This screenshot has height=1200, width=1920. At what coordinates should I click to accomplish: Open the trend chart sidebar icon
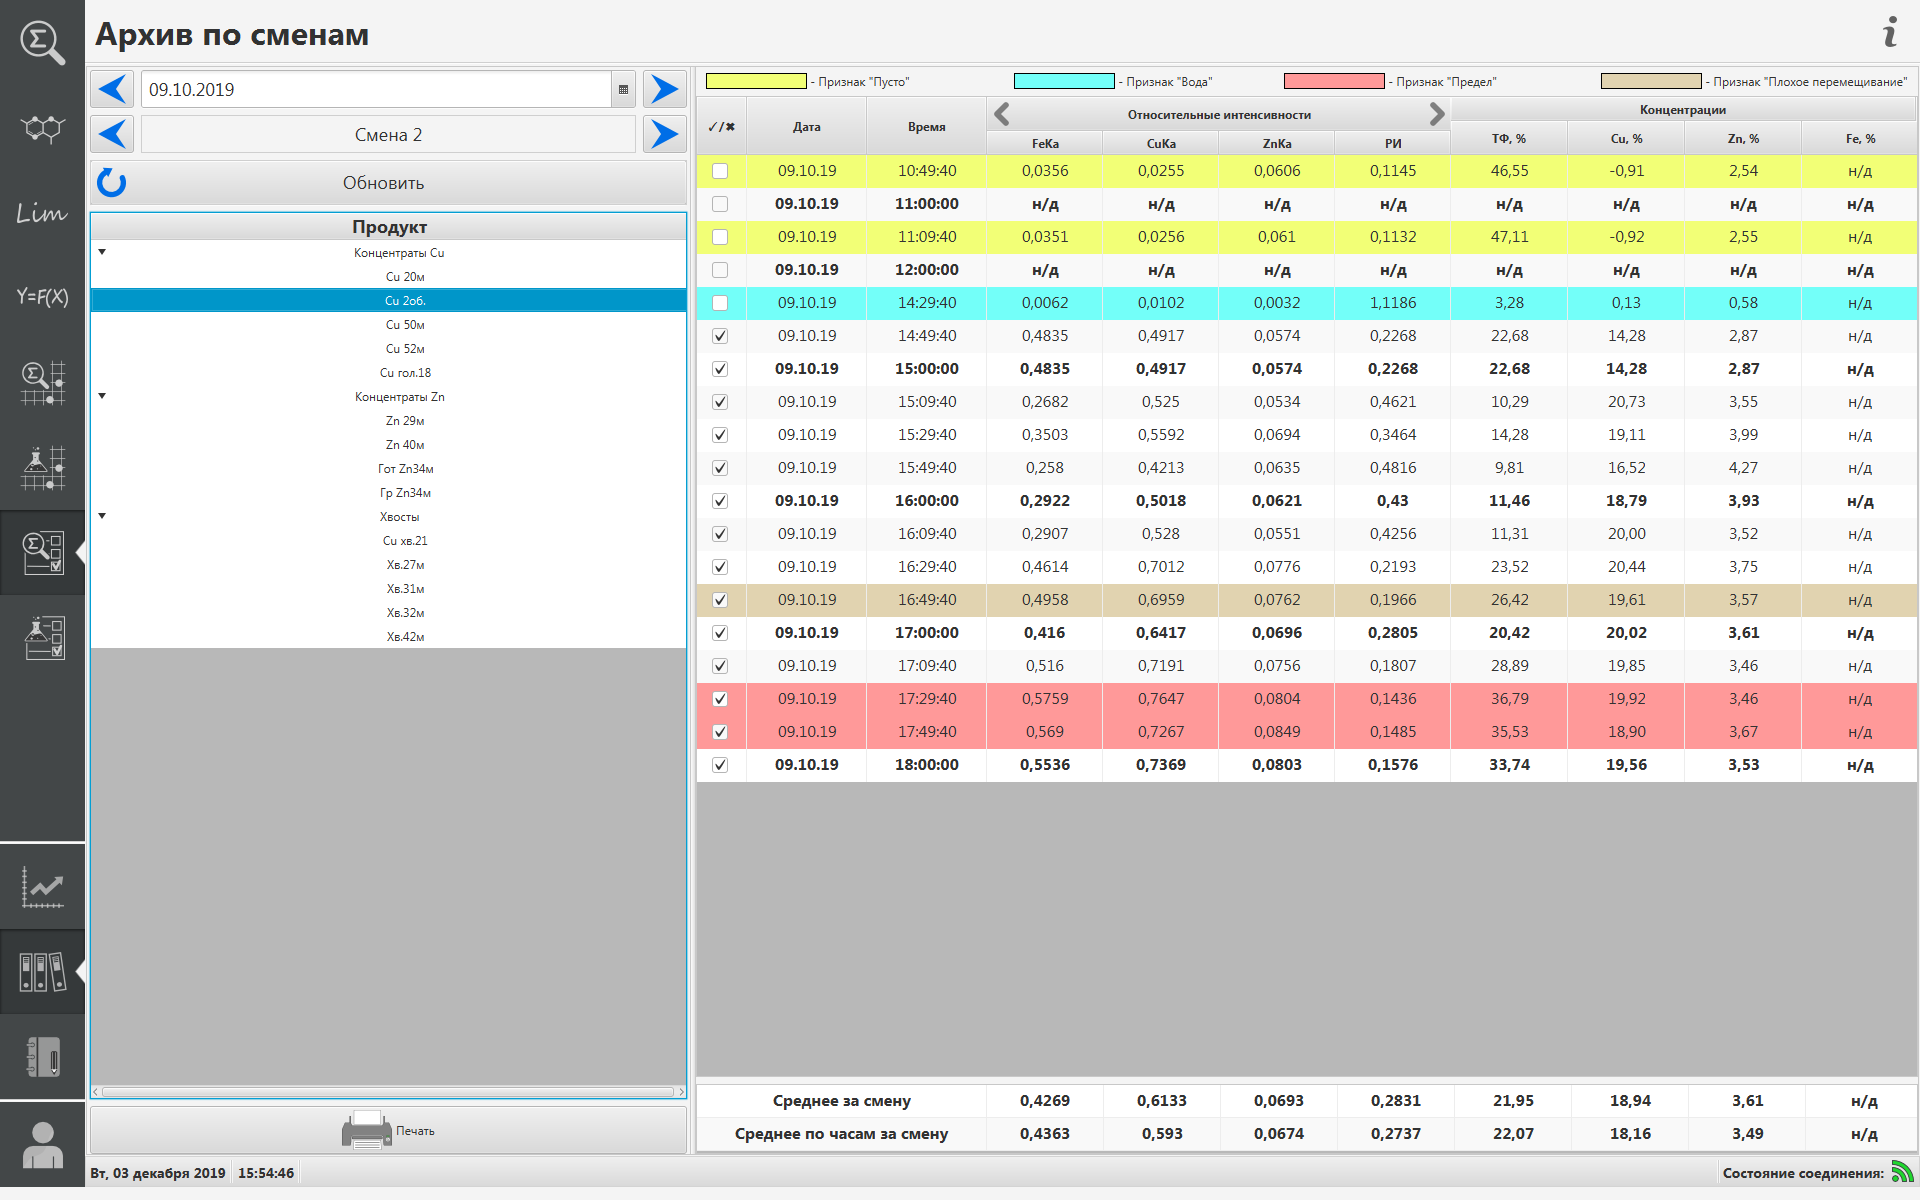point(42,887)
